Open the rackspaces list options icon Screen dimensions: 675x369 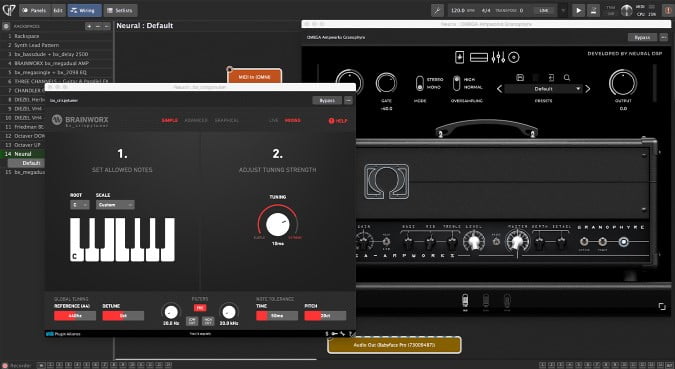pos(6,26)
